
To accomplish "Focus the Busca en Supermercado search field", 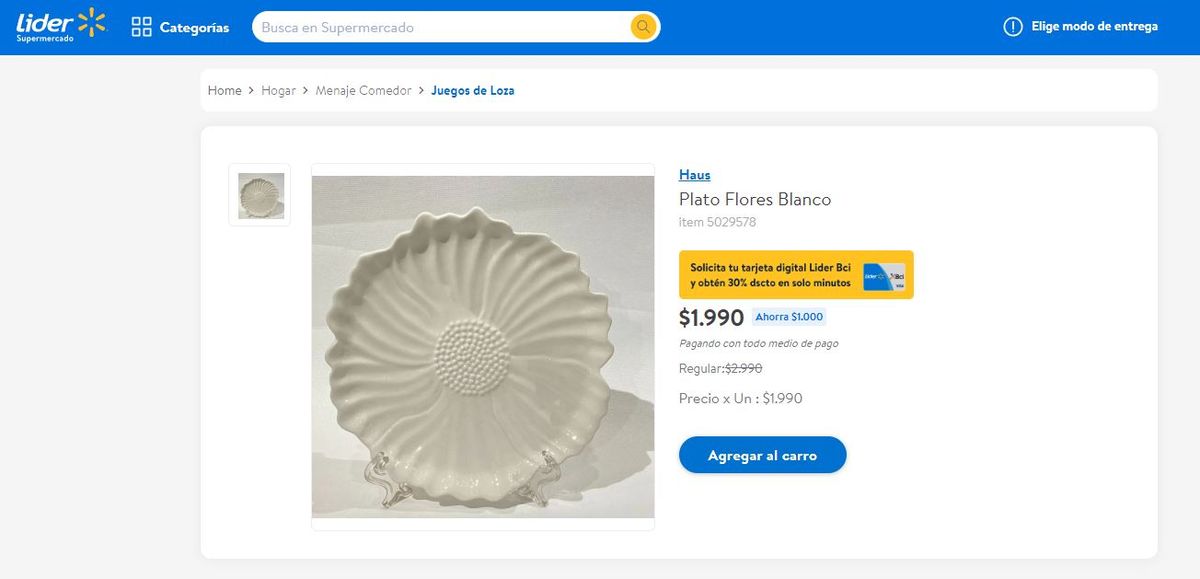I will point(440,27).
